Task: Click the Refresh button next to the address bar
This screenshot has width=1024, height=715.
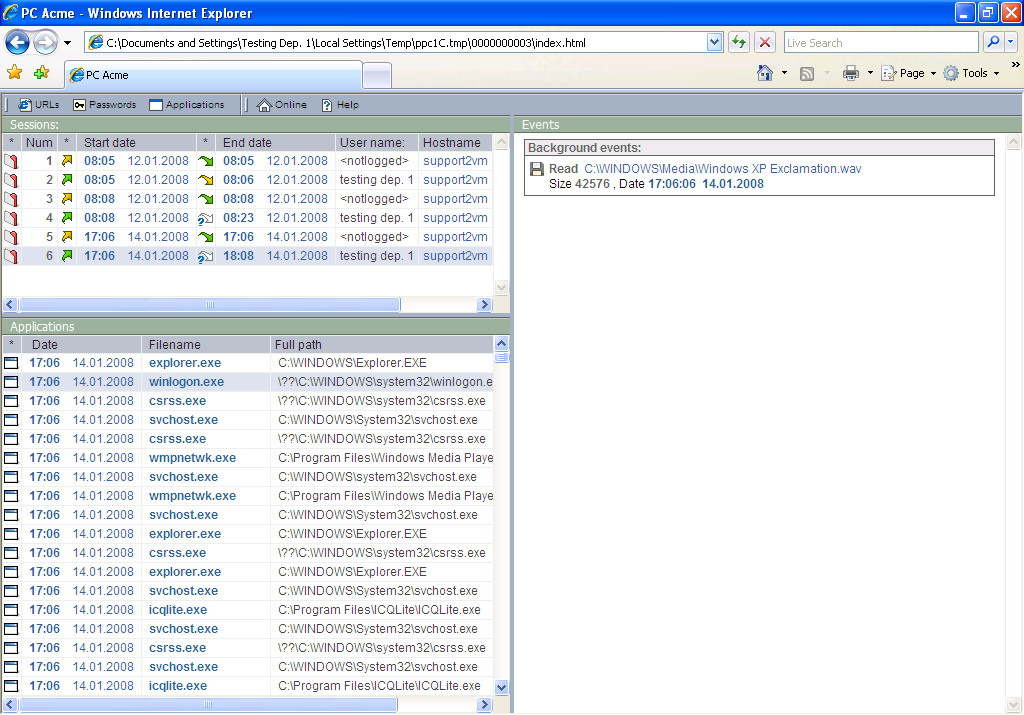Action: coord(739,42)
